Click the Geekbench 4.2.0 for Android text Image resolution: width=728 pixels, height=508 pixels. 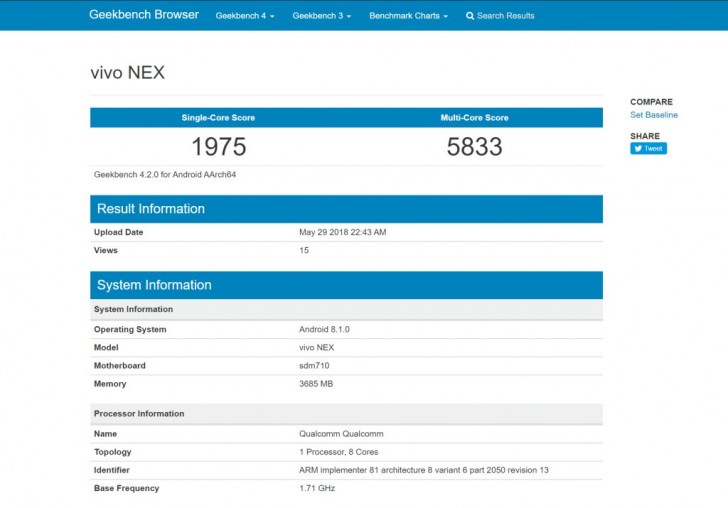coord(164,174)
